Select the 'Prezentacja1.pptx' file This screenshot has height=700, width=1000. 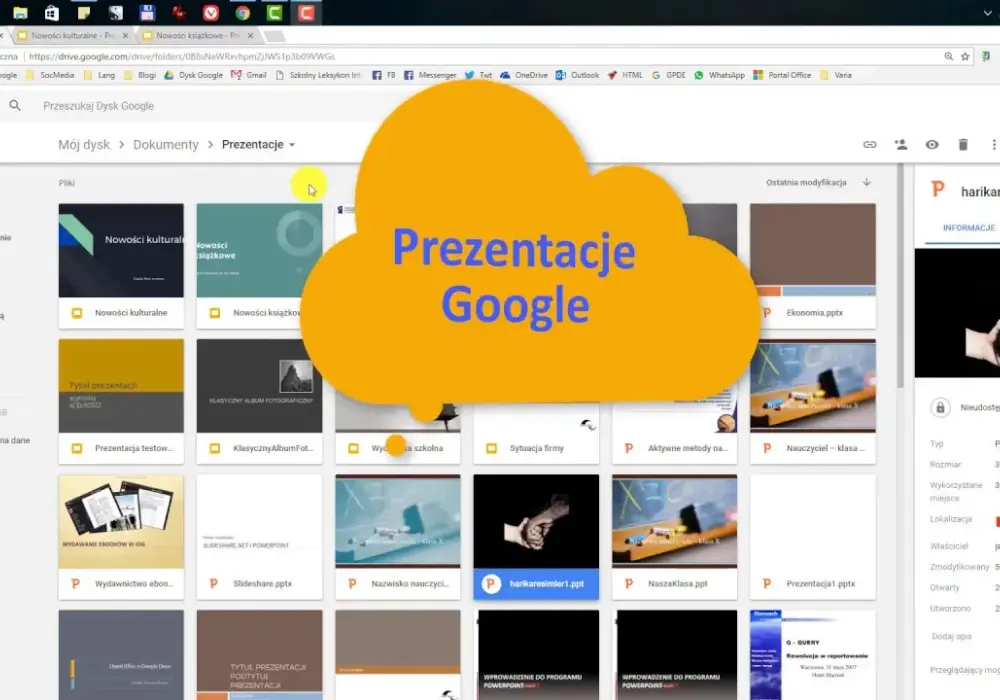coord(812,537)
